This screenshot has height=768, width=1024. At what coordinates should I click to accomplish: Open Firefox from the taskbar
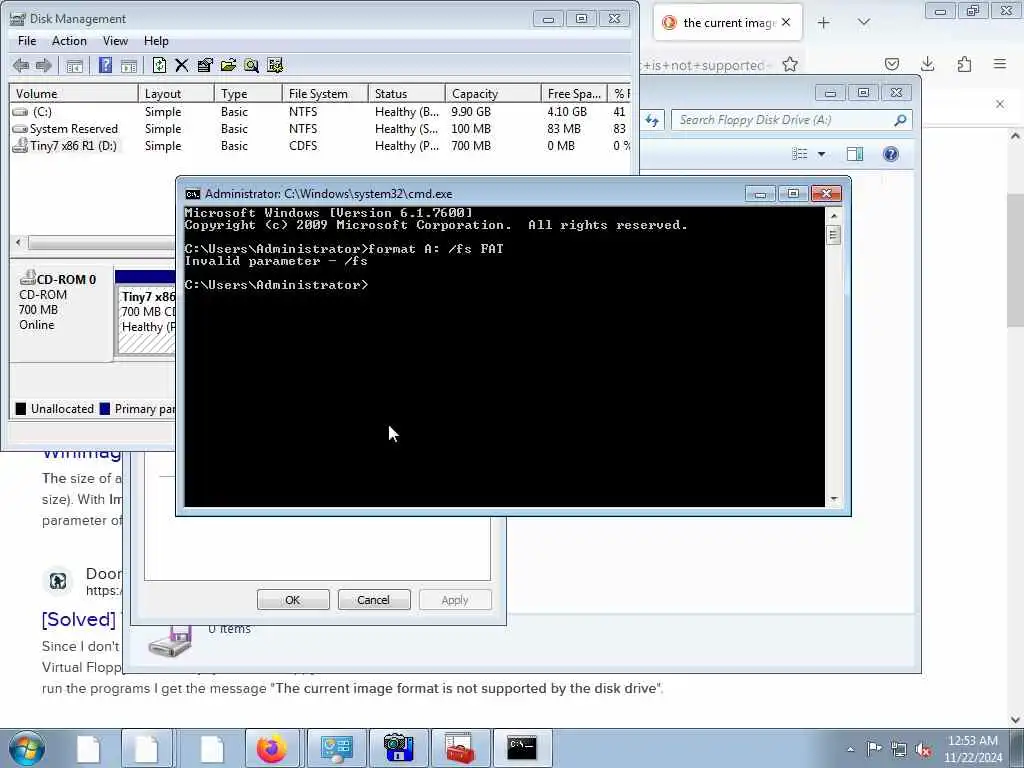click(271, 748)
